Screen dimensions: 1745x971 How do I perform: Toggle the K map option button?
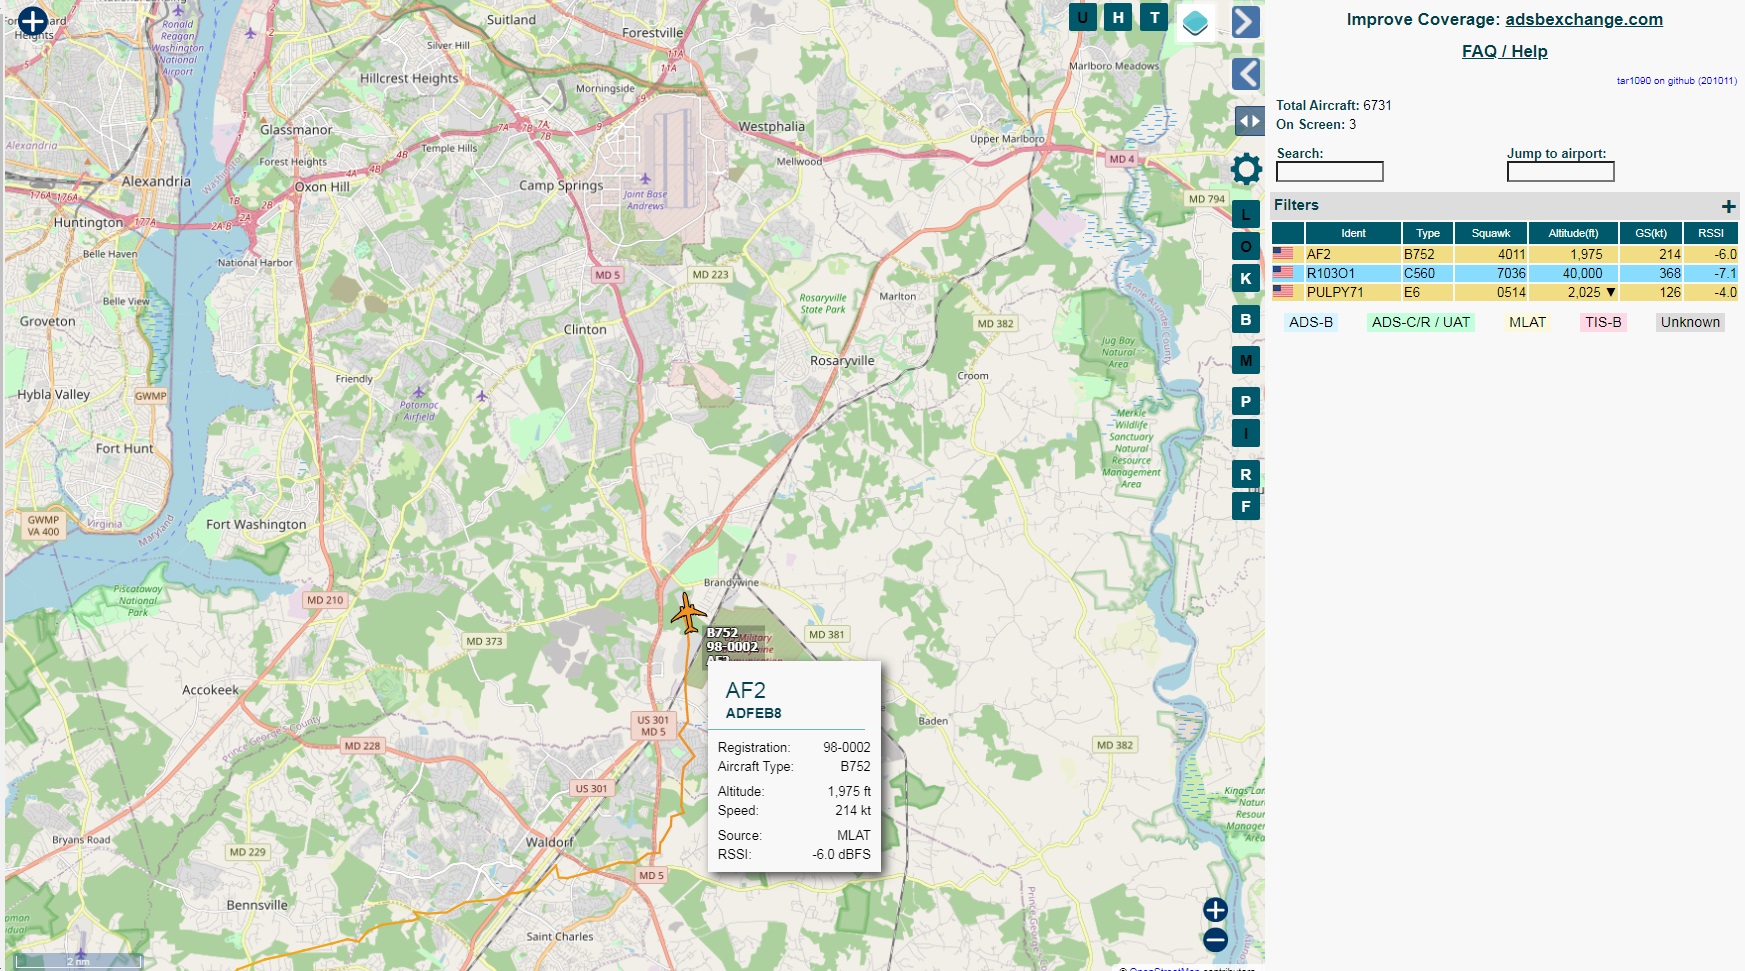pyautogui.click(x=1245, y=279)
